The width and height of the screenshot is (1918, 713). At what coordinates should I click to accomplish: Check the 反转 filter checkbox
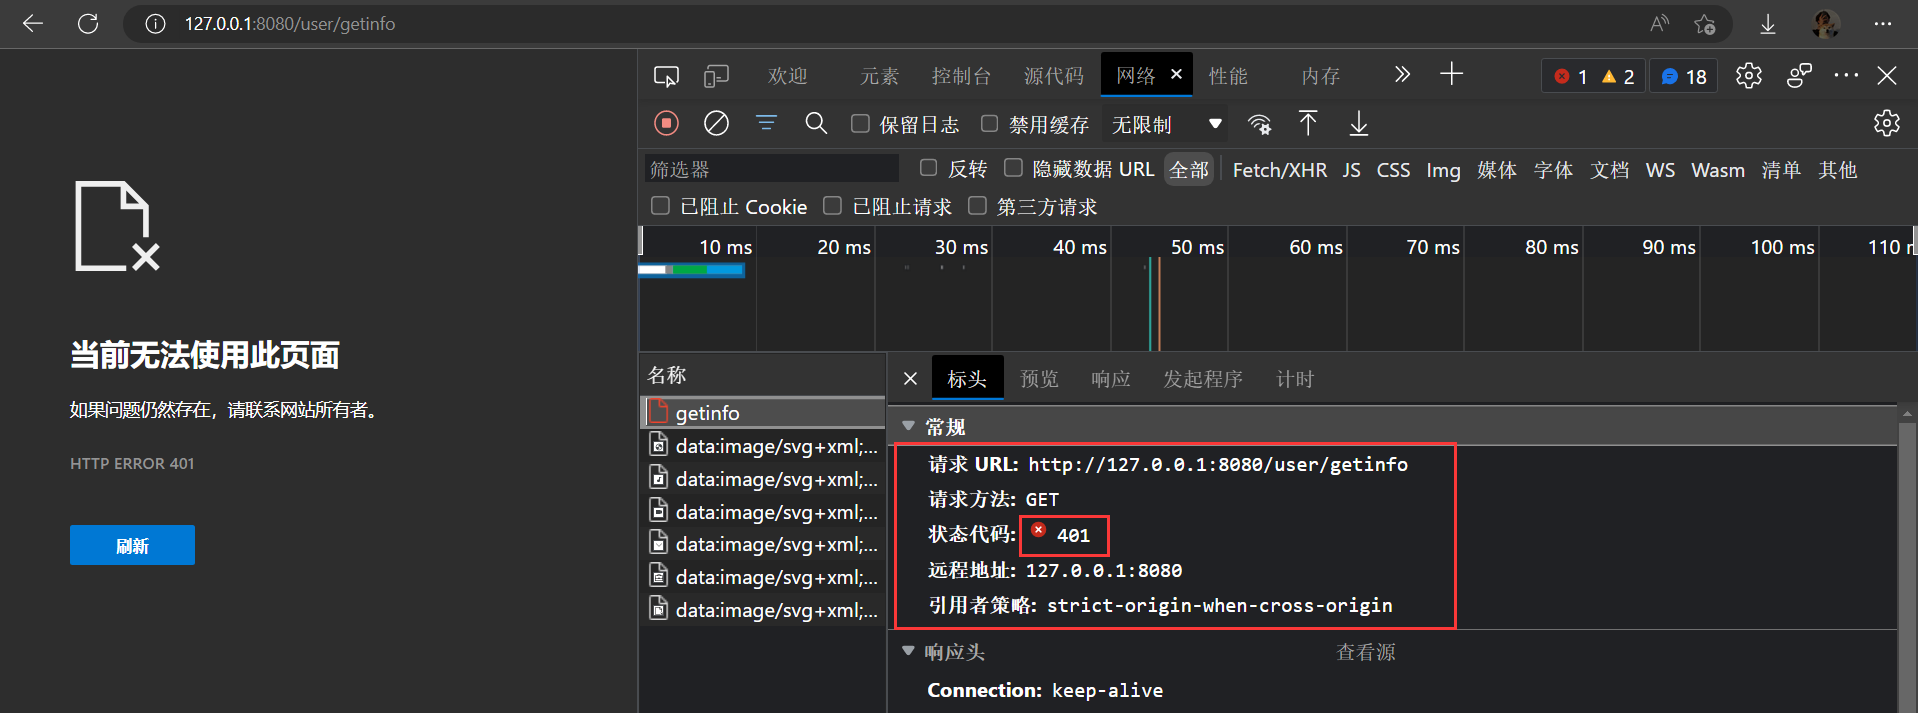(x=928, y=167)
